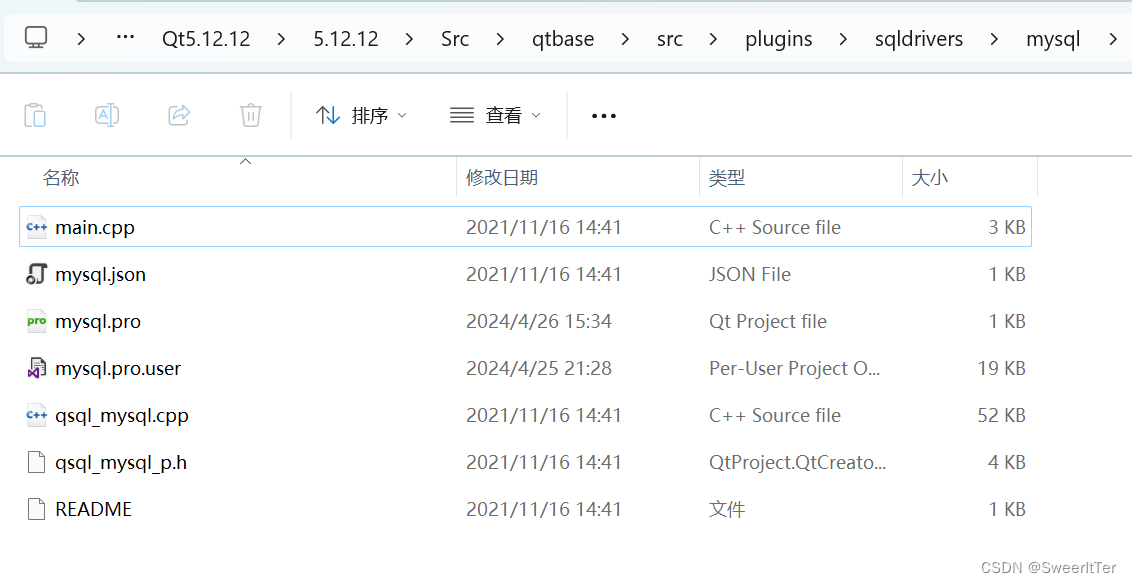The image size is (1132, 583).
Task: Click the Src breadcrumb link
Action: [x=455, y=38]
